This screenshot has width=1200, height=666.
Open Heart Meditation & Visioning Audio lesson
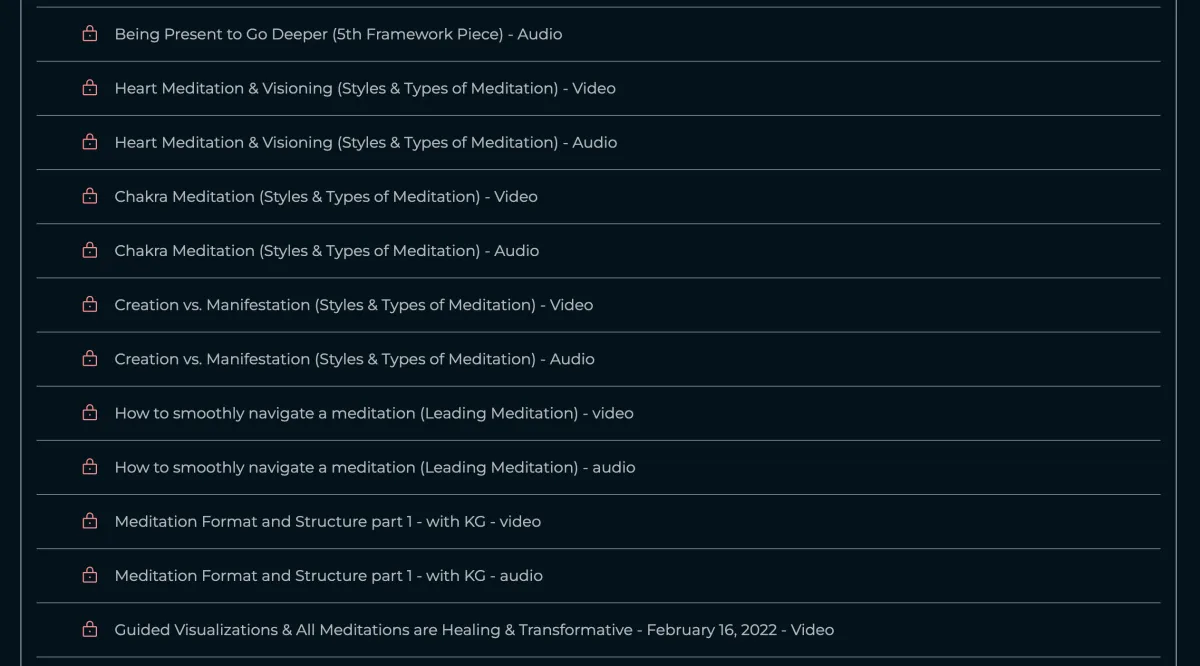(365, 142)
